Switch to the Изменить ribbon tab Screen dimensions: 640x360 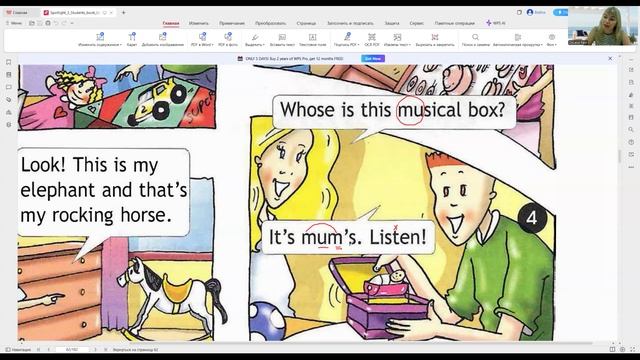pos(199,23)
